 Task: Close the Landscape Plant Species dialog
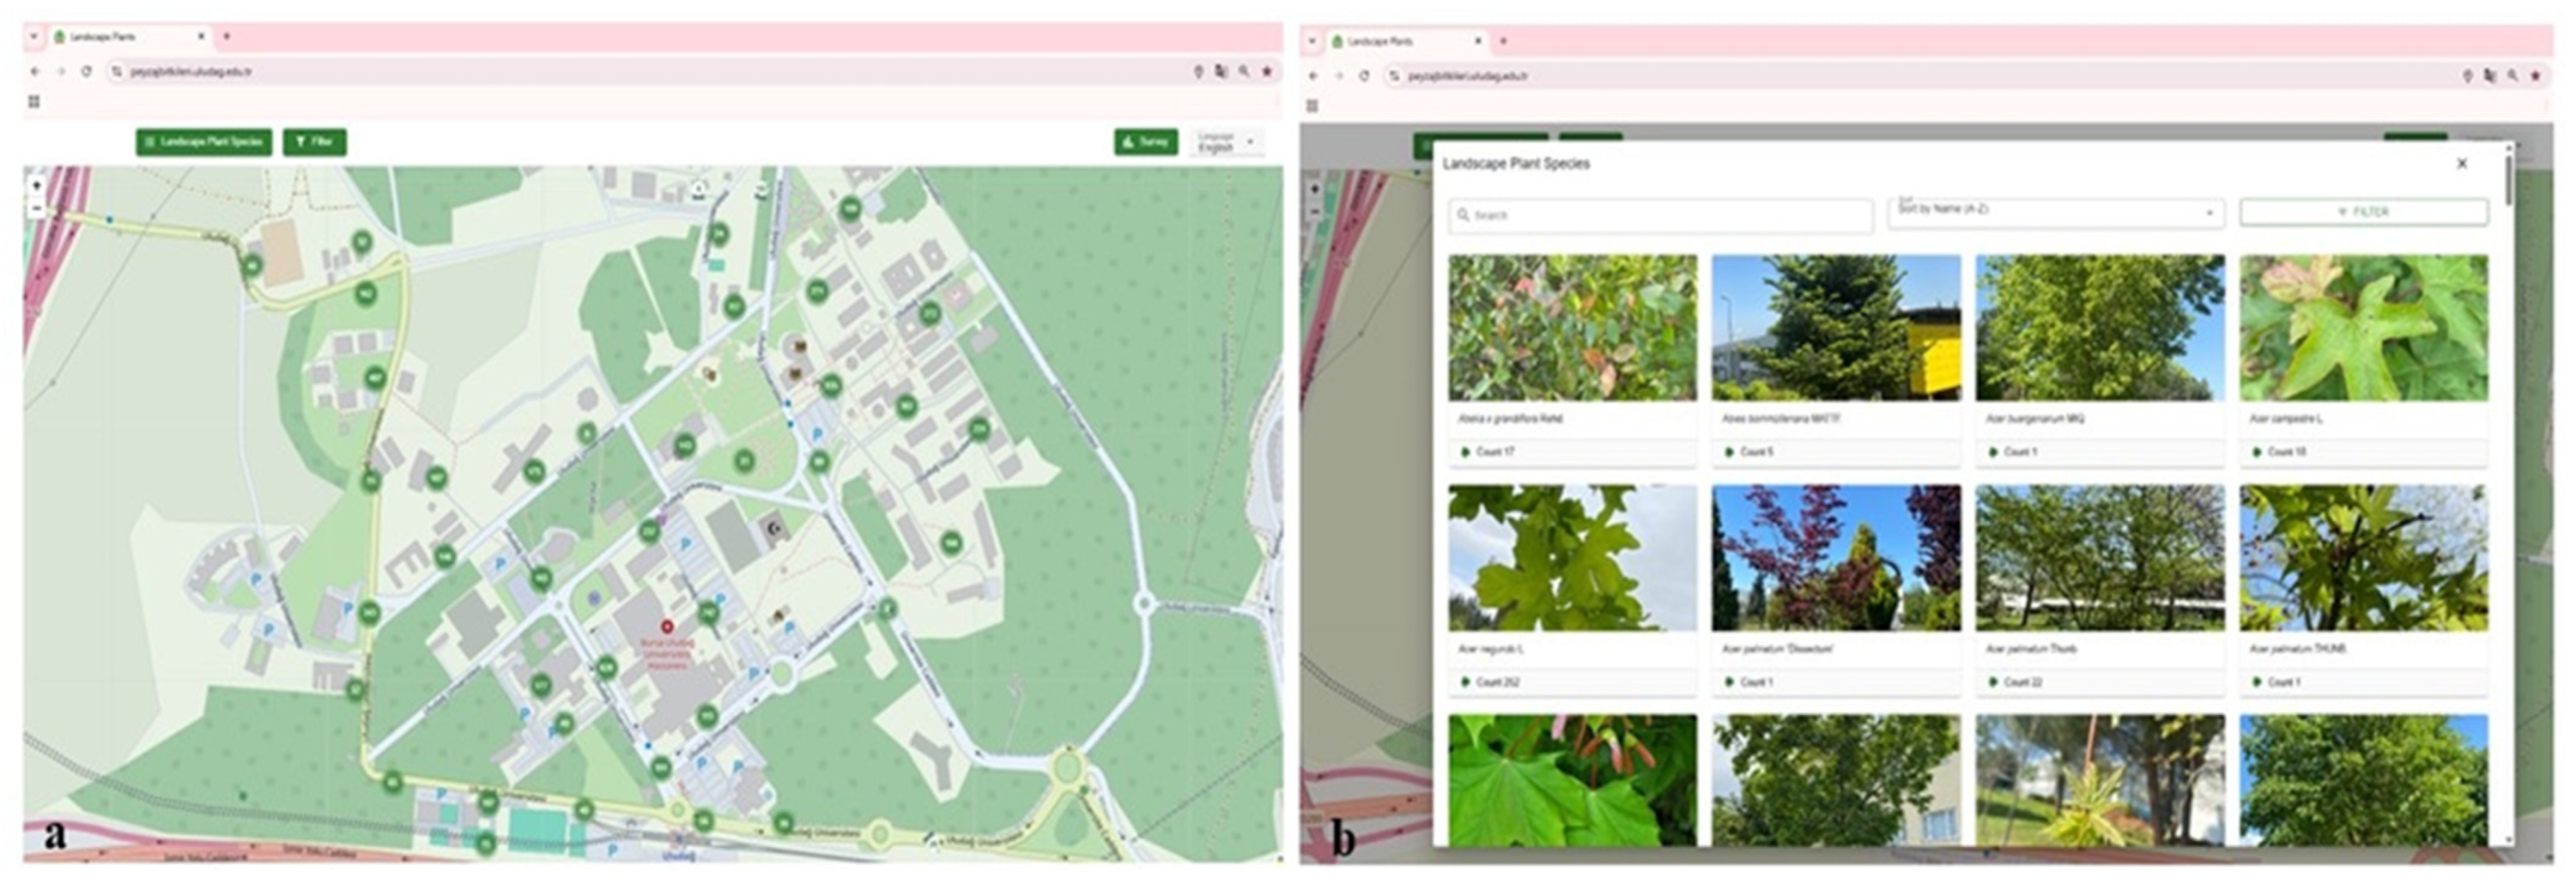(x=2462, y=164)
